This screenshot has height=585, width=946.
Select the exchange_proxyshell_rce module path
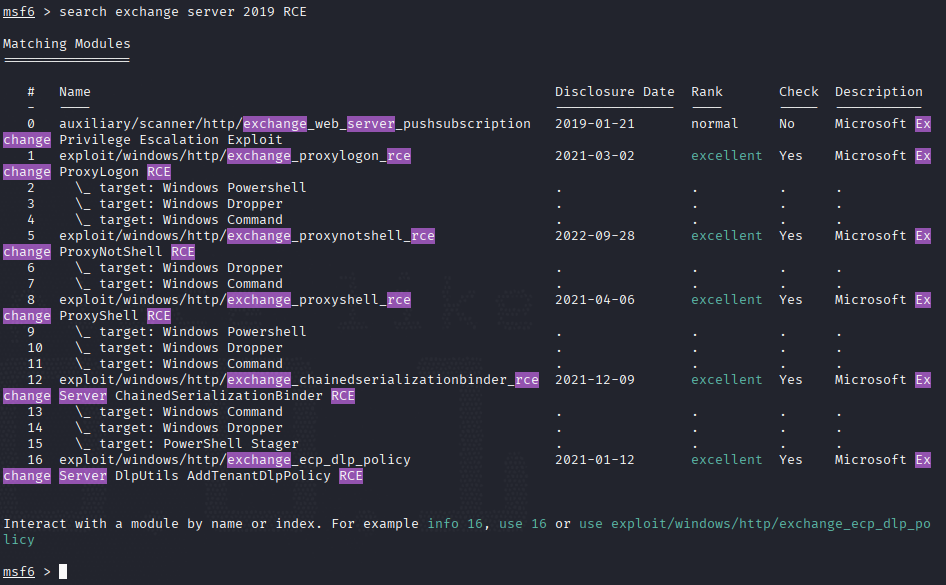click(235, 300)
